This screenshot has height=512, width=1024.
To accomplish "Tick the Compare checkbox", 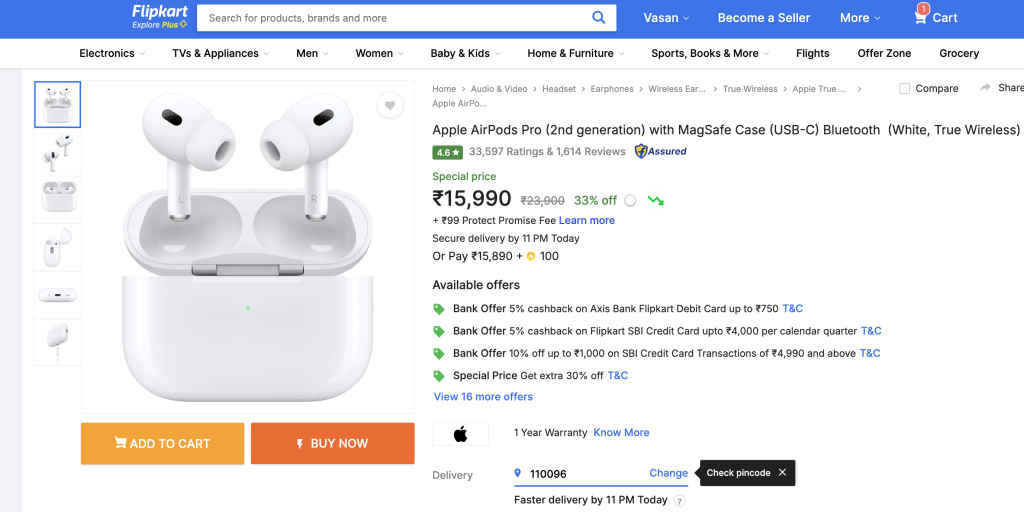I will pyautogui.click(x=904, y=89).
